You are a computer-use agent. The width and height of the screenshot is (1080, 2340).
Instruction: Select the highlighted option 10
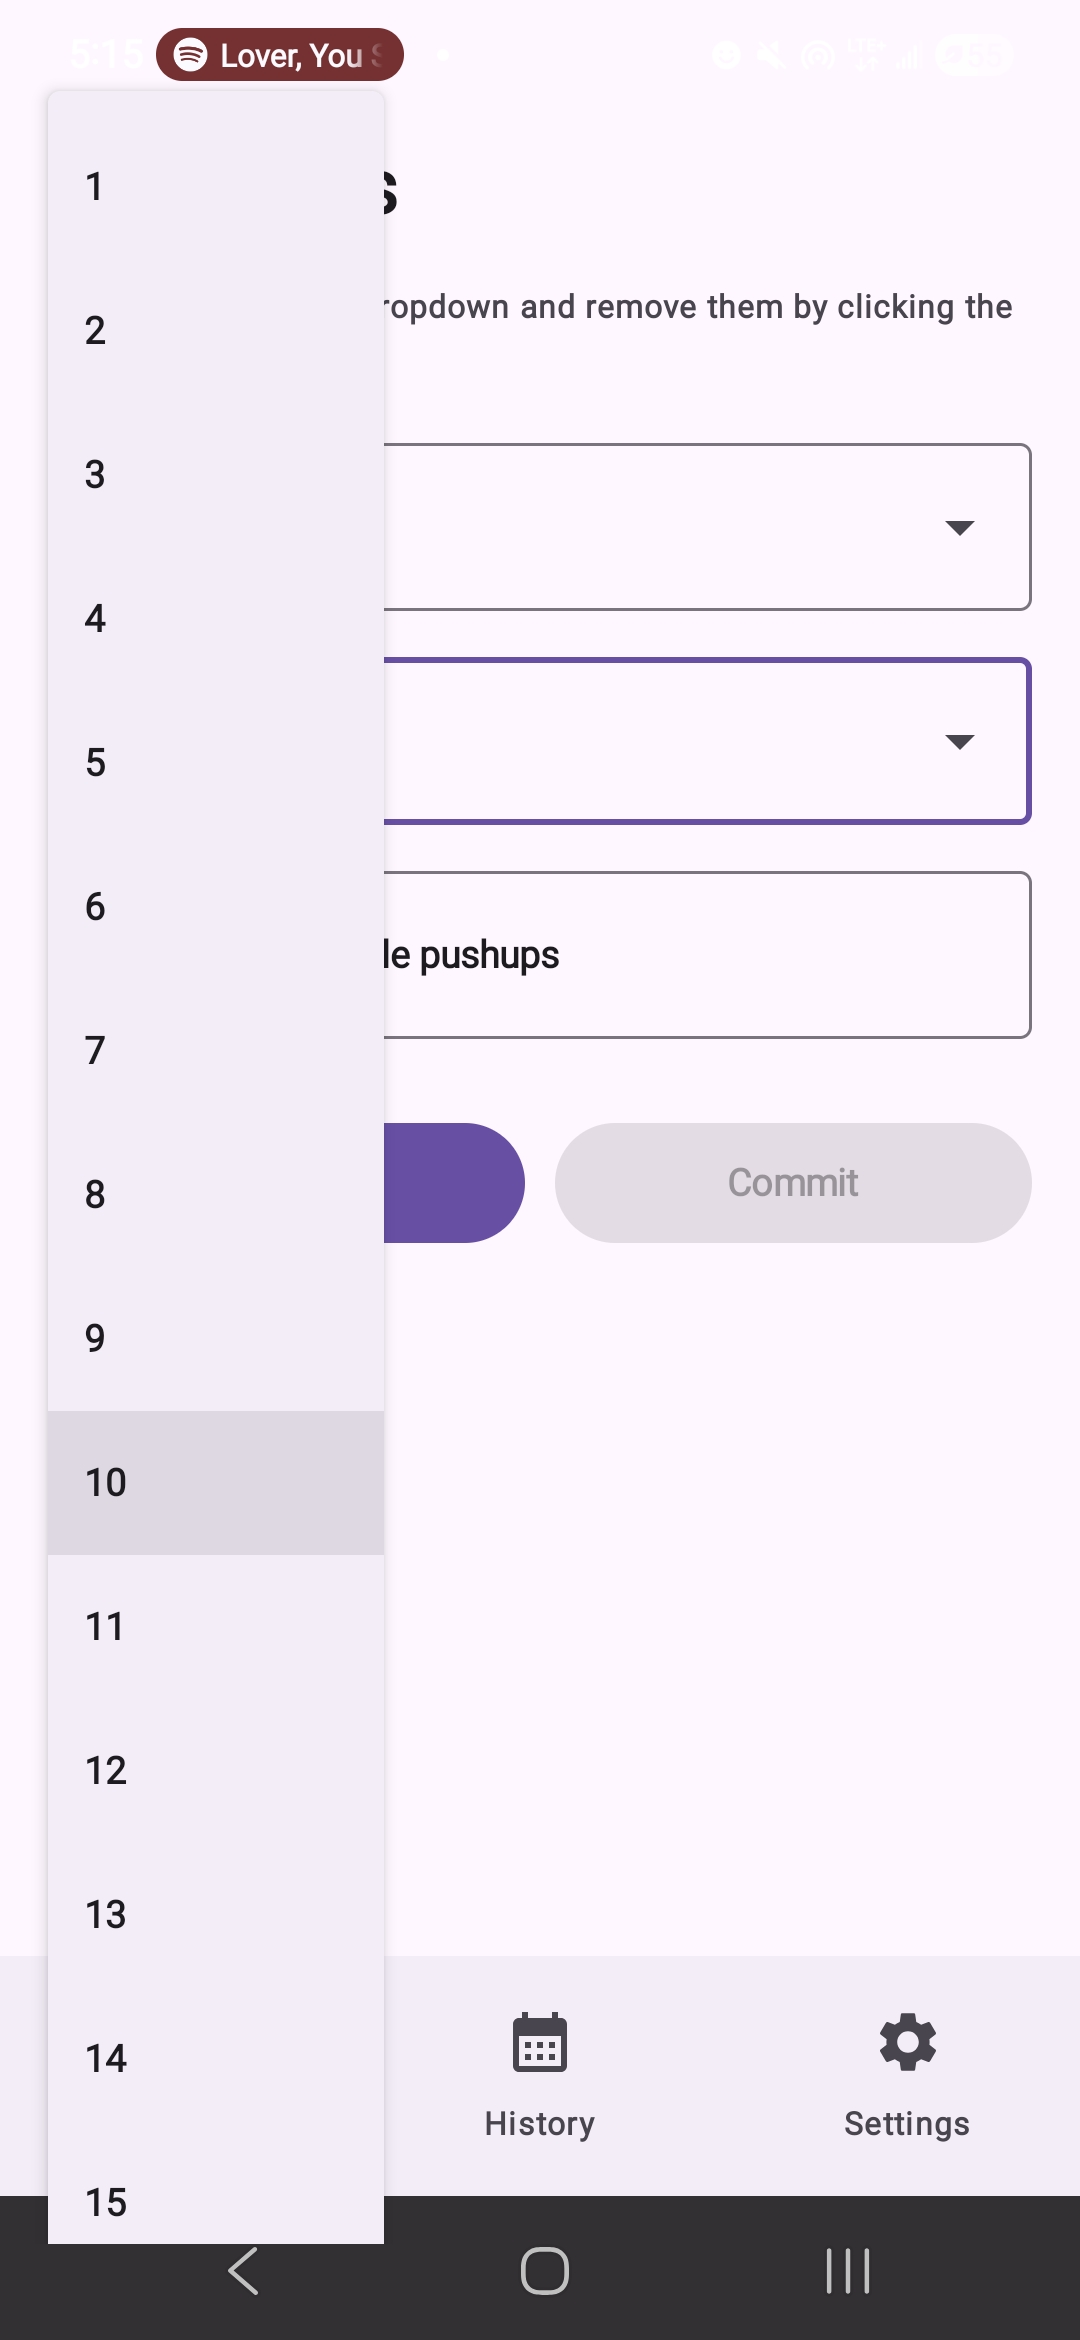point(216,1482)
